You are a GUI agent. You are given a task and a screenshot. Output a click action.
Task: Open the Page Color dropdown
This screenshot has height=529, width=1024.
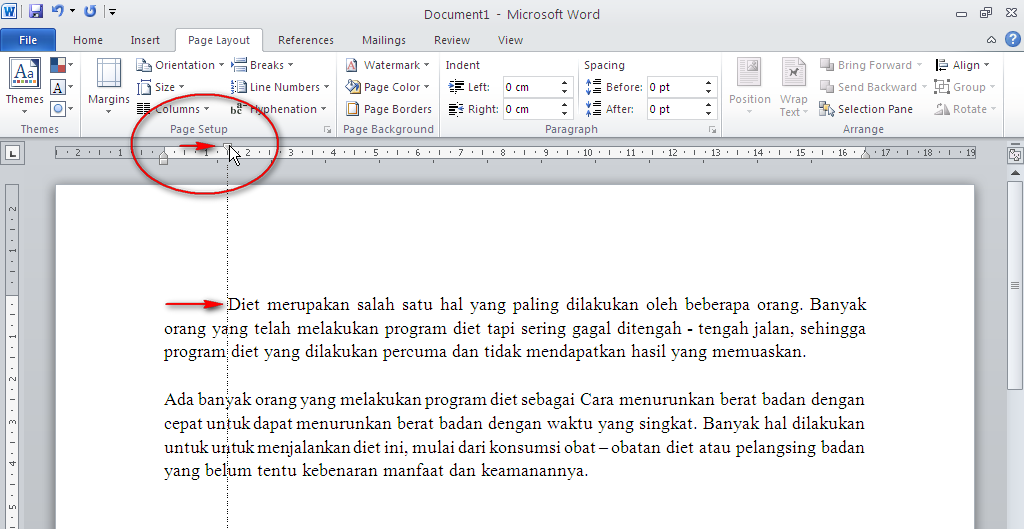point(388,87)
